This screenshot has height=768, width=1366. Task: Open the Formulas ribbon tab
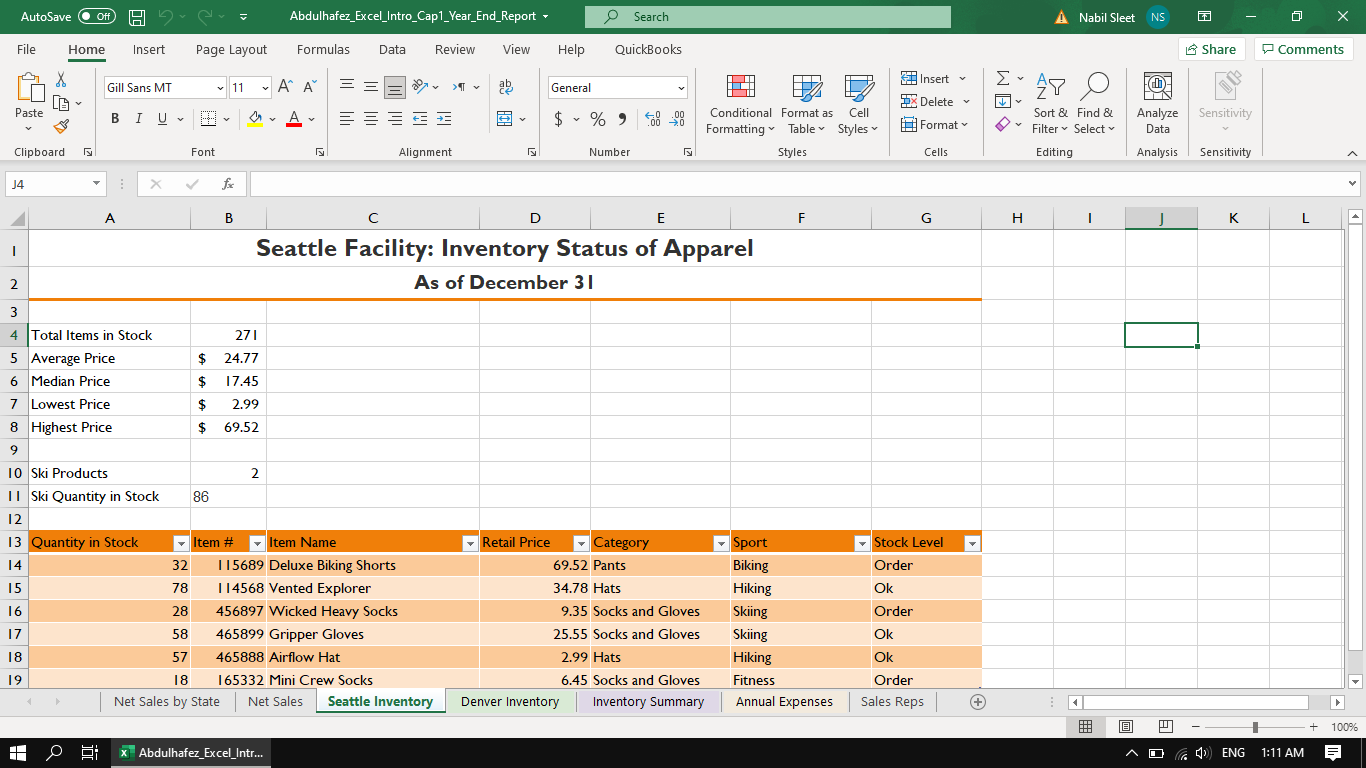click(x=323, y=49)
